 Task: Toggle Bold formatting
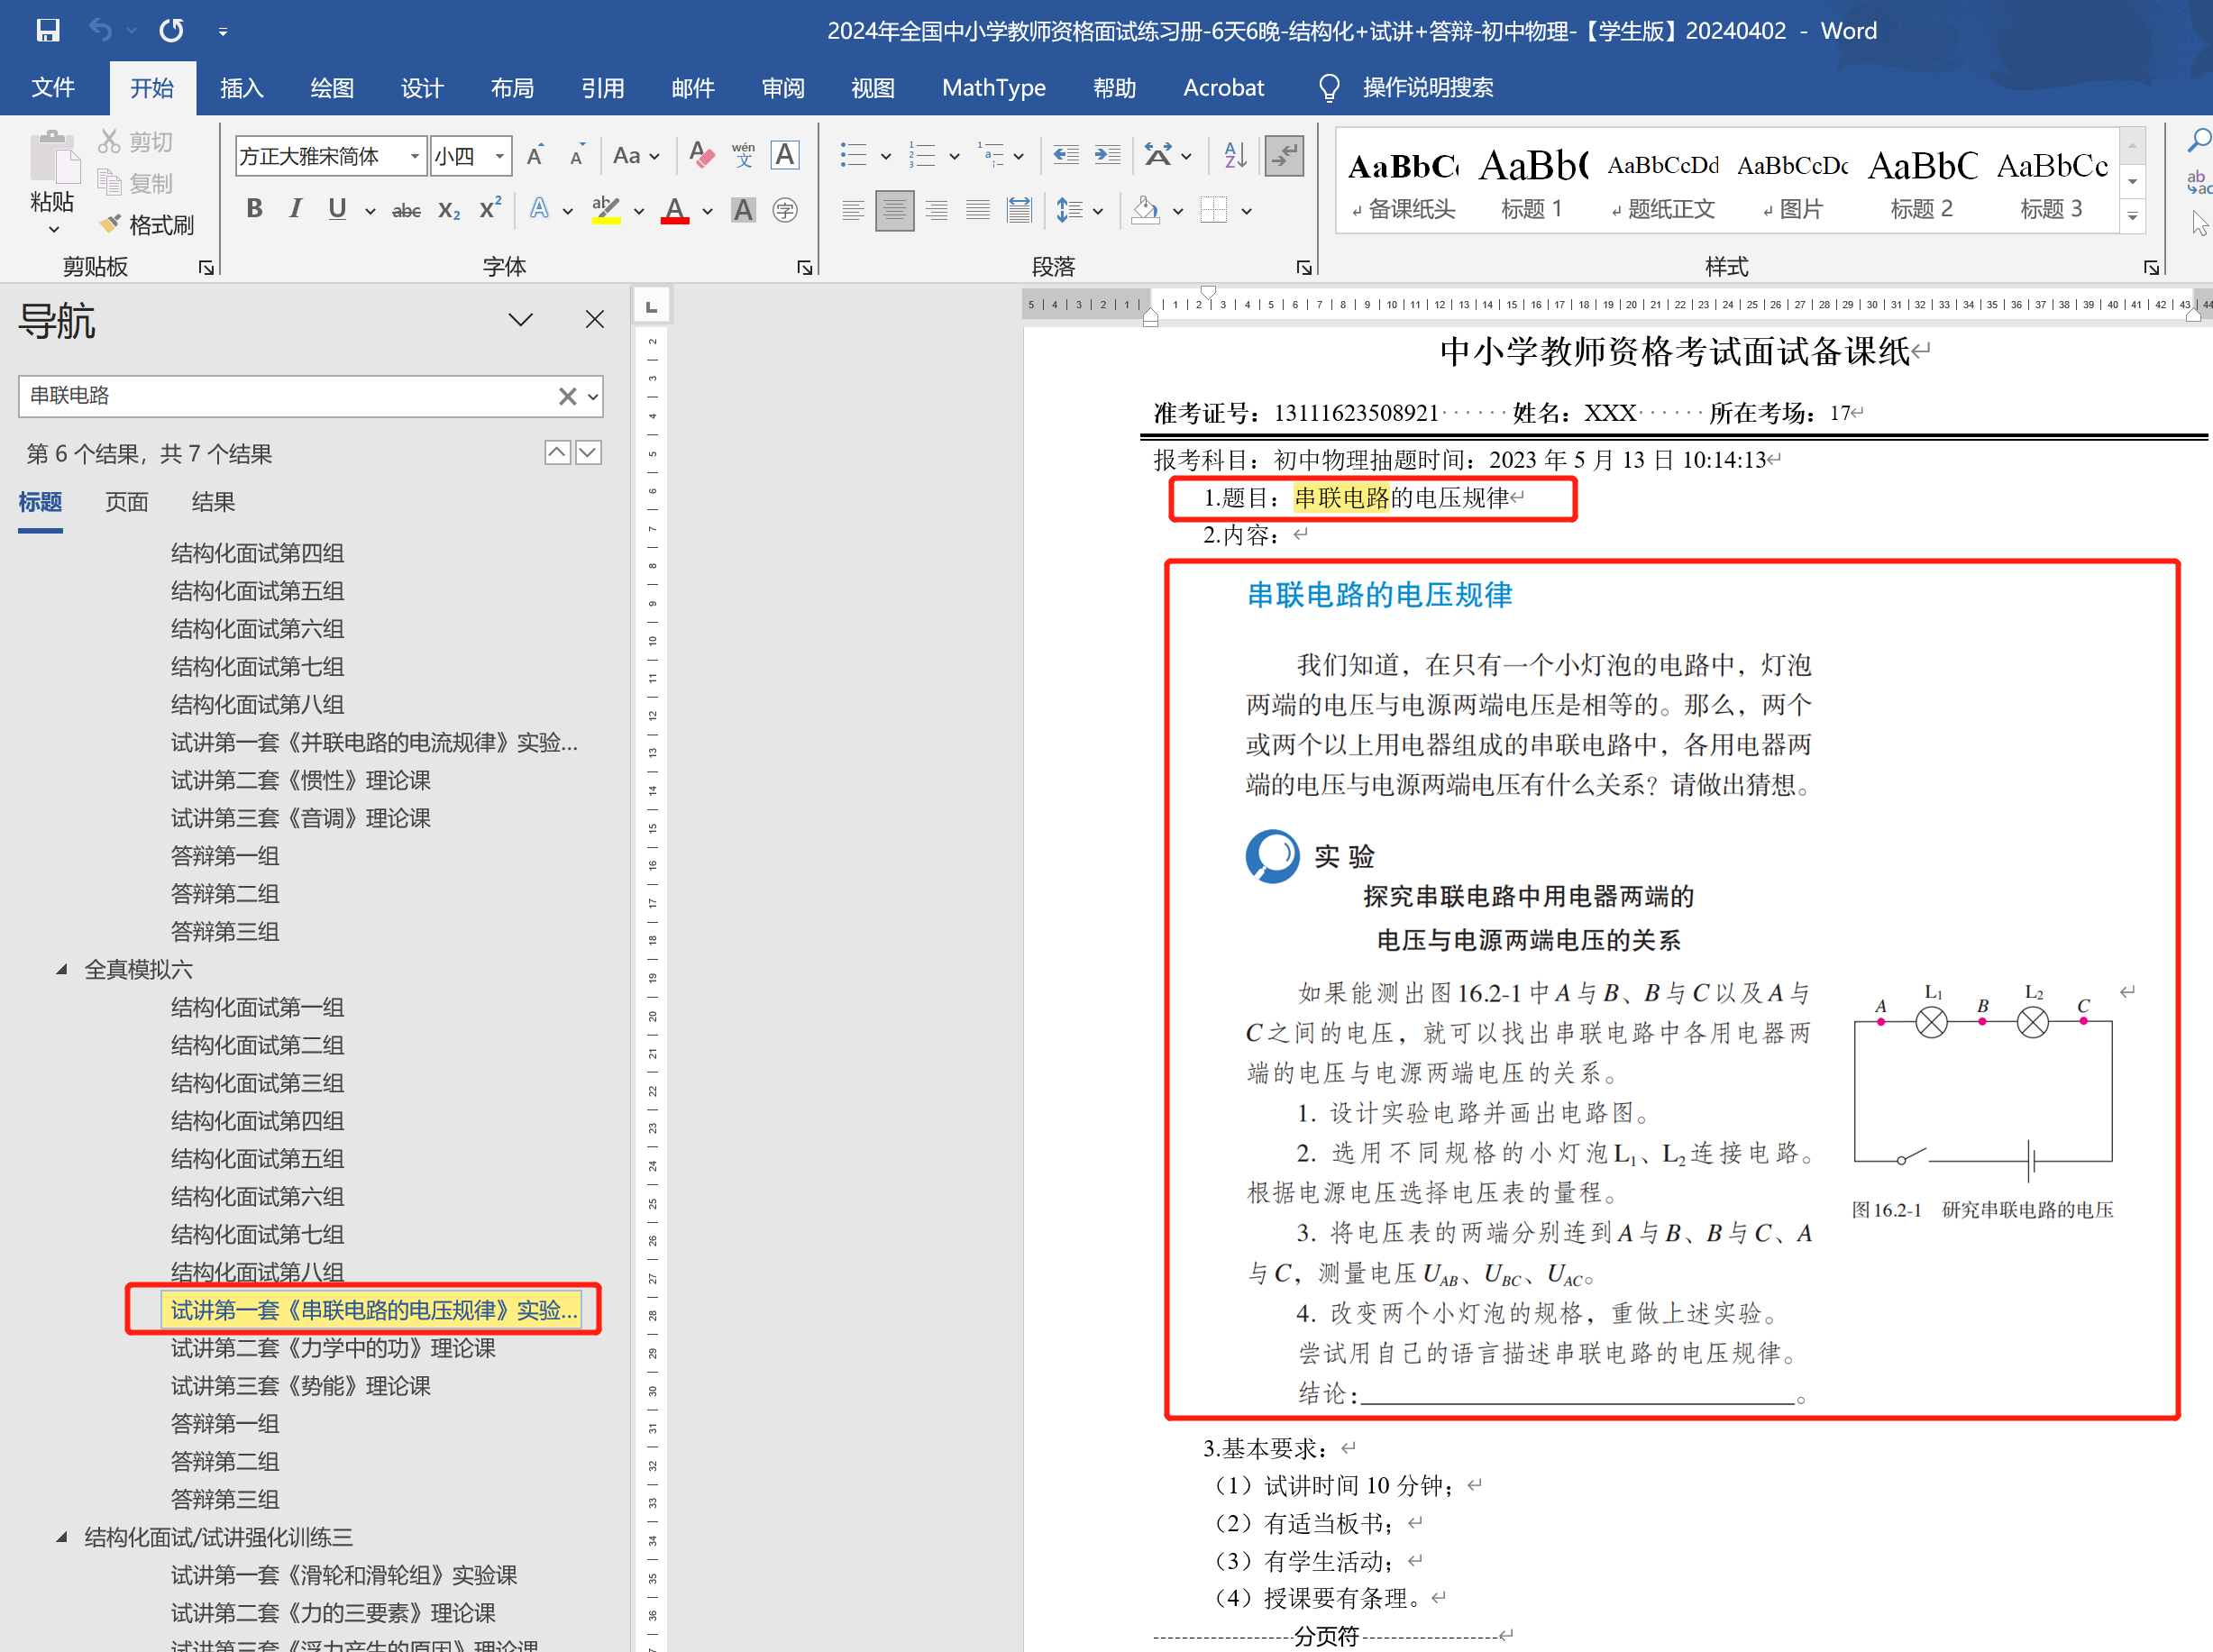tap(254, 209)
